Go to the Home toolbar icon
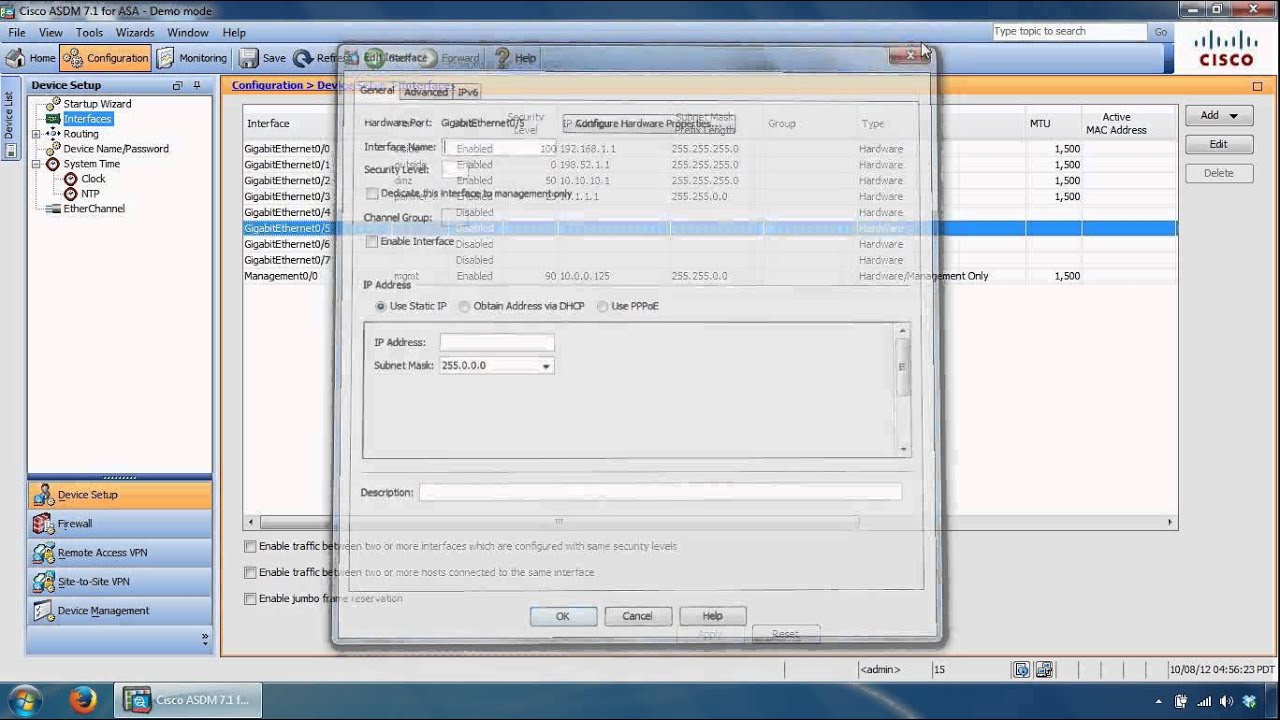Image resolution: width=1280 pixels, height=720 pixels. tap(30, 58)
